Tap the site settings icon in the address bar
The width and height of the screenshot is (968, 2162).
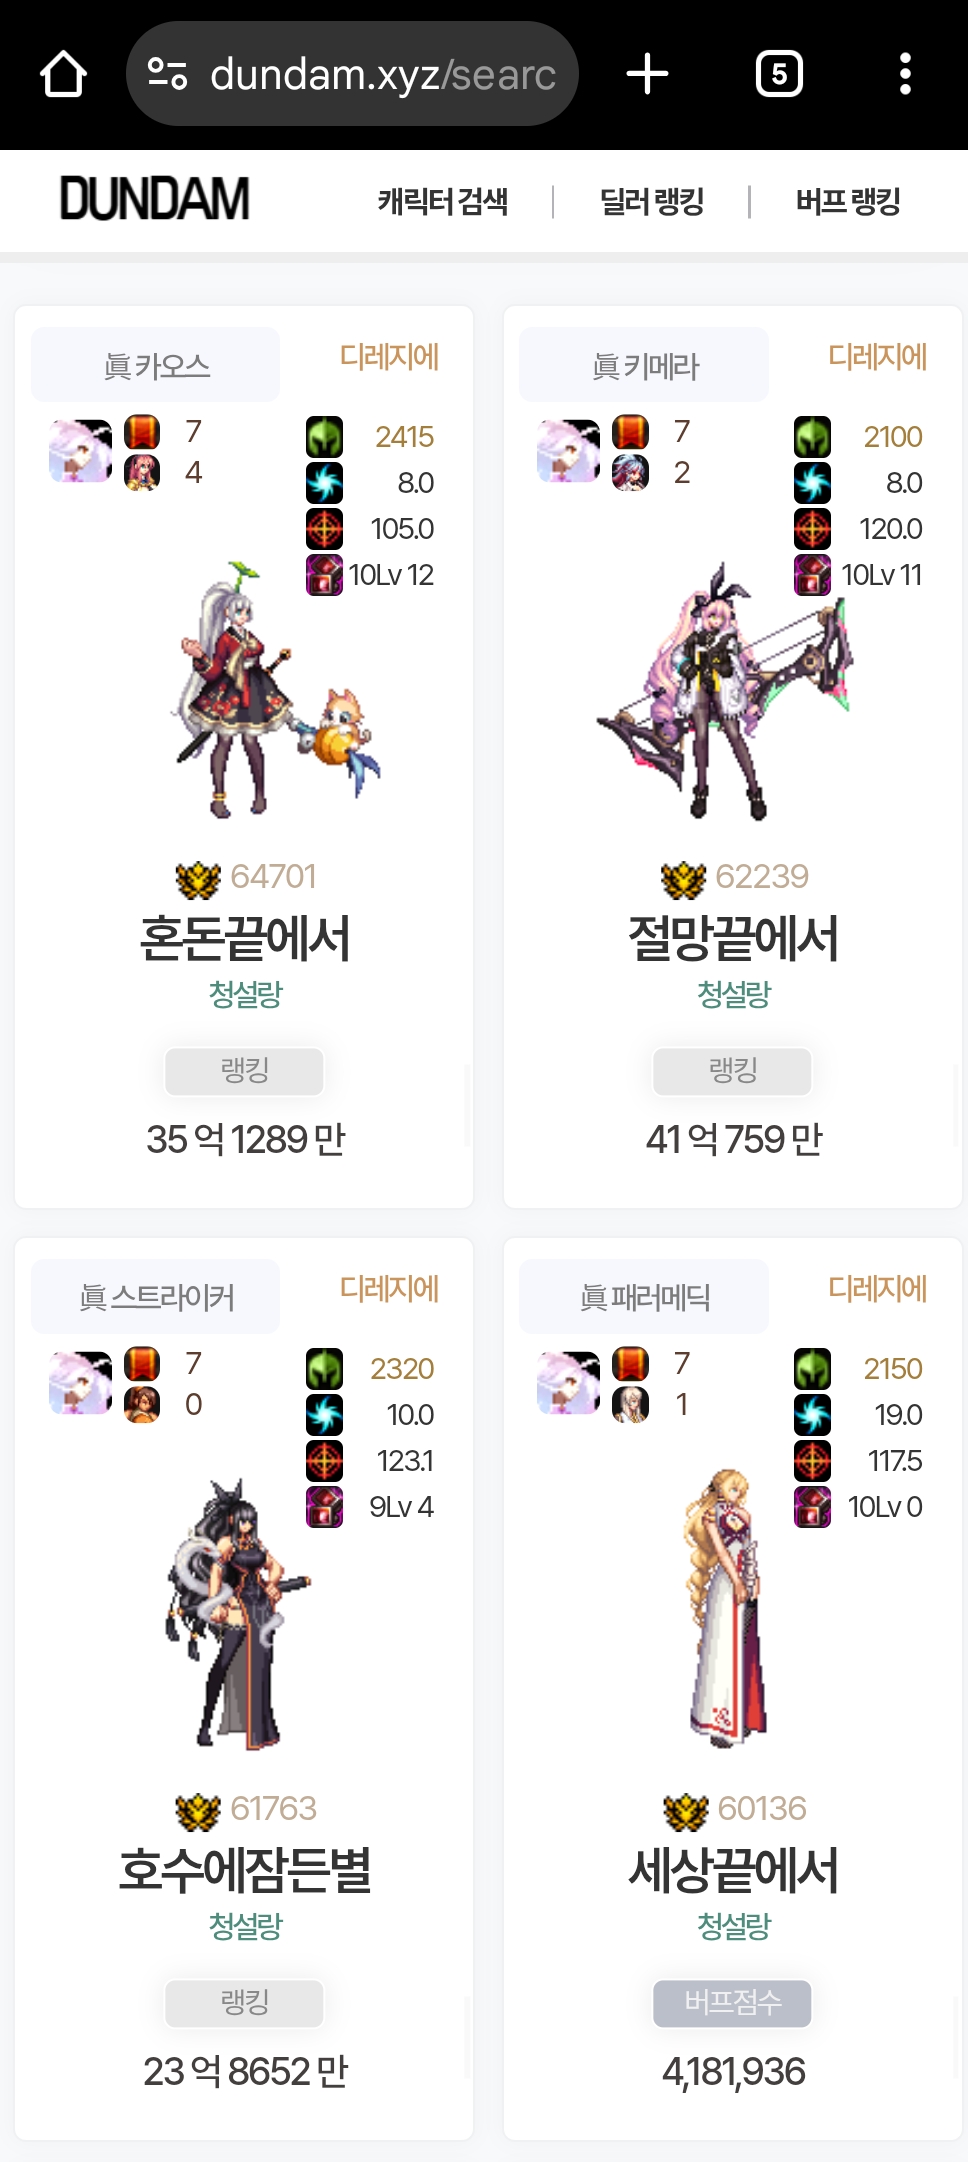(x=167, y=74)
